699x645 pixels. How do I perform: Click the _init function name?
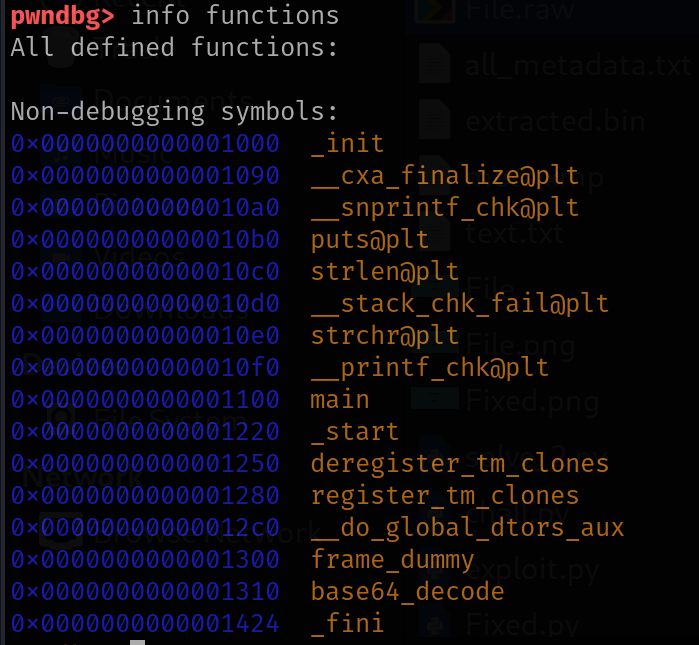347,144
